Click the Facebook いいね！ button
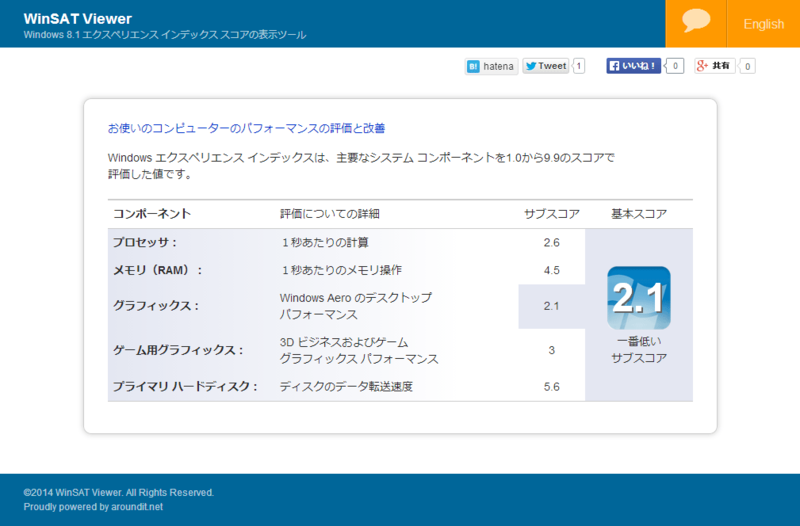Screen dimensions: 800x526 pyautogui.click(x=634, y=66)
